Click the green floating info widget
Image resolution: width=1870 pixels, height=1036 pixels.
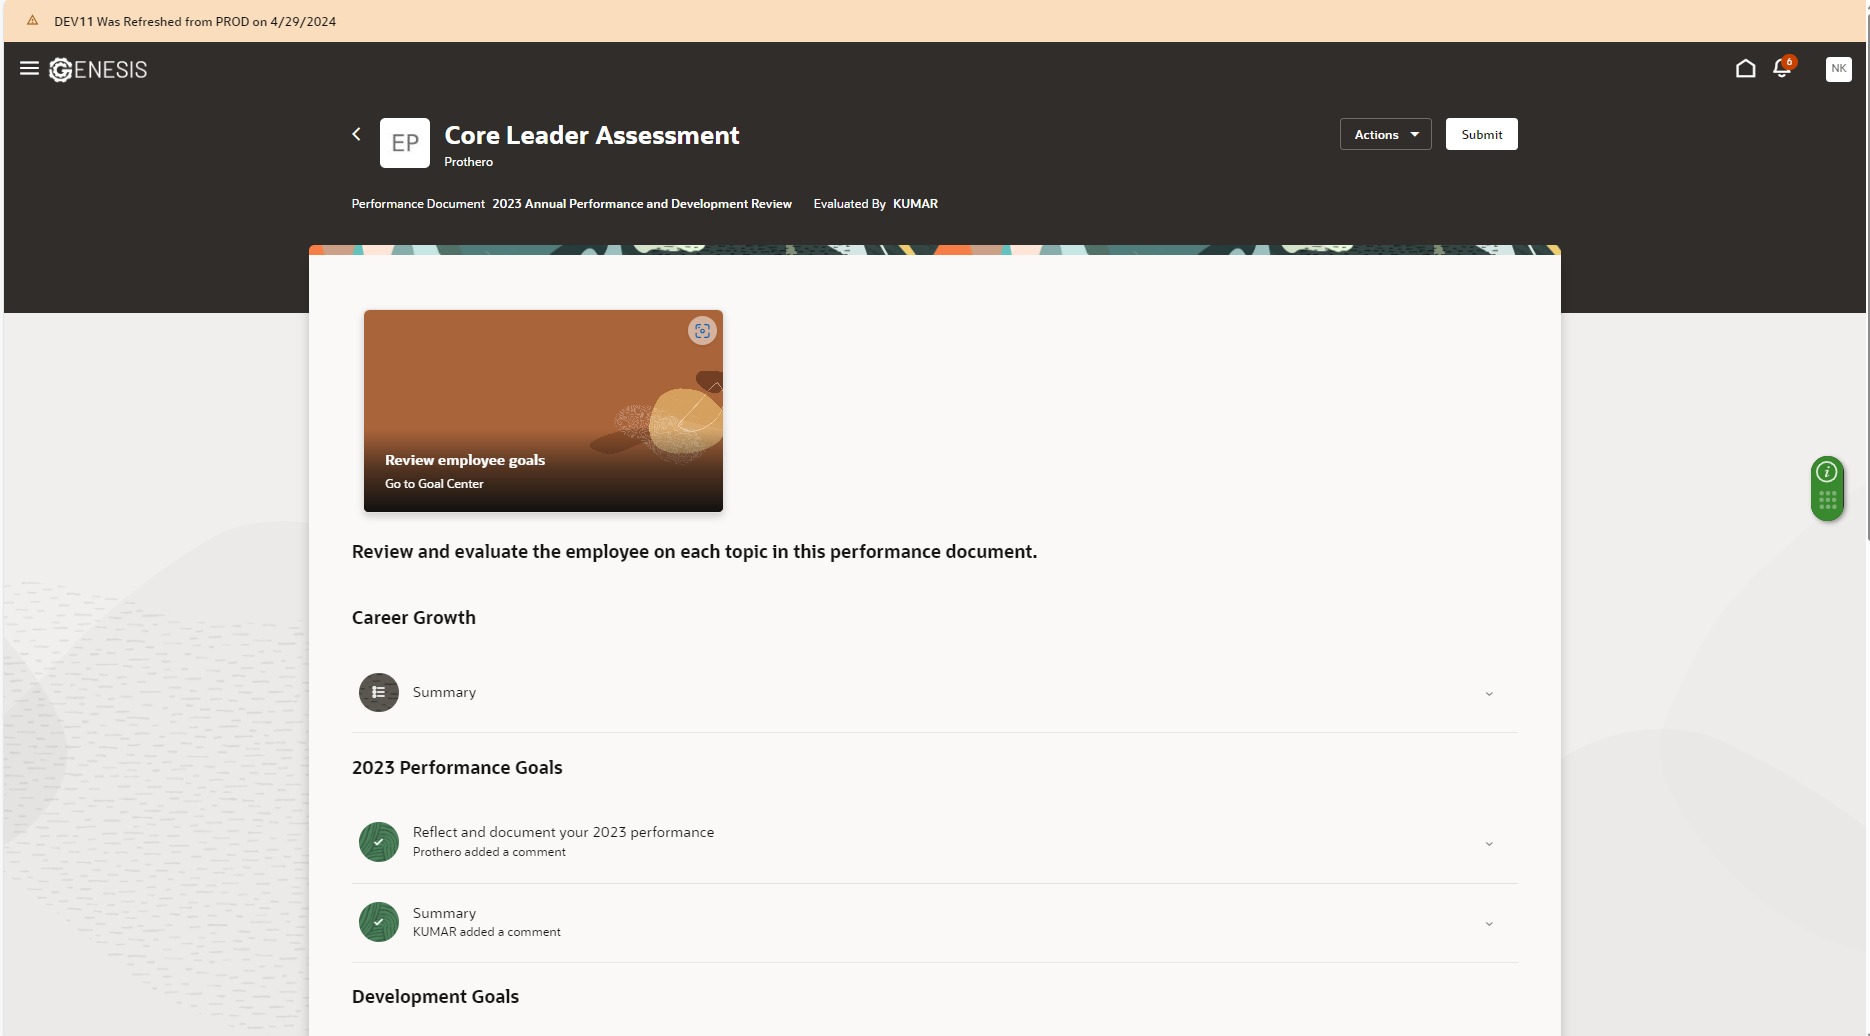tap(1827, 489)
